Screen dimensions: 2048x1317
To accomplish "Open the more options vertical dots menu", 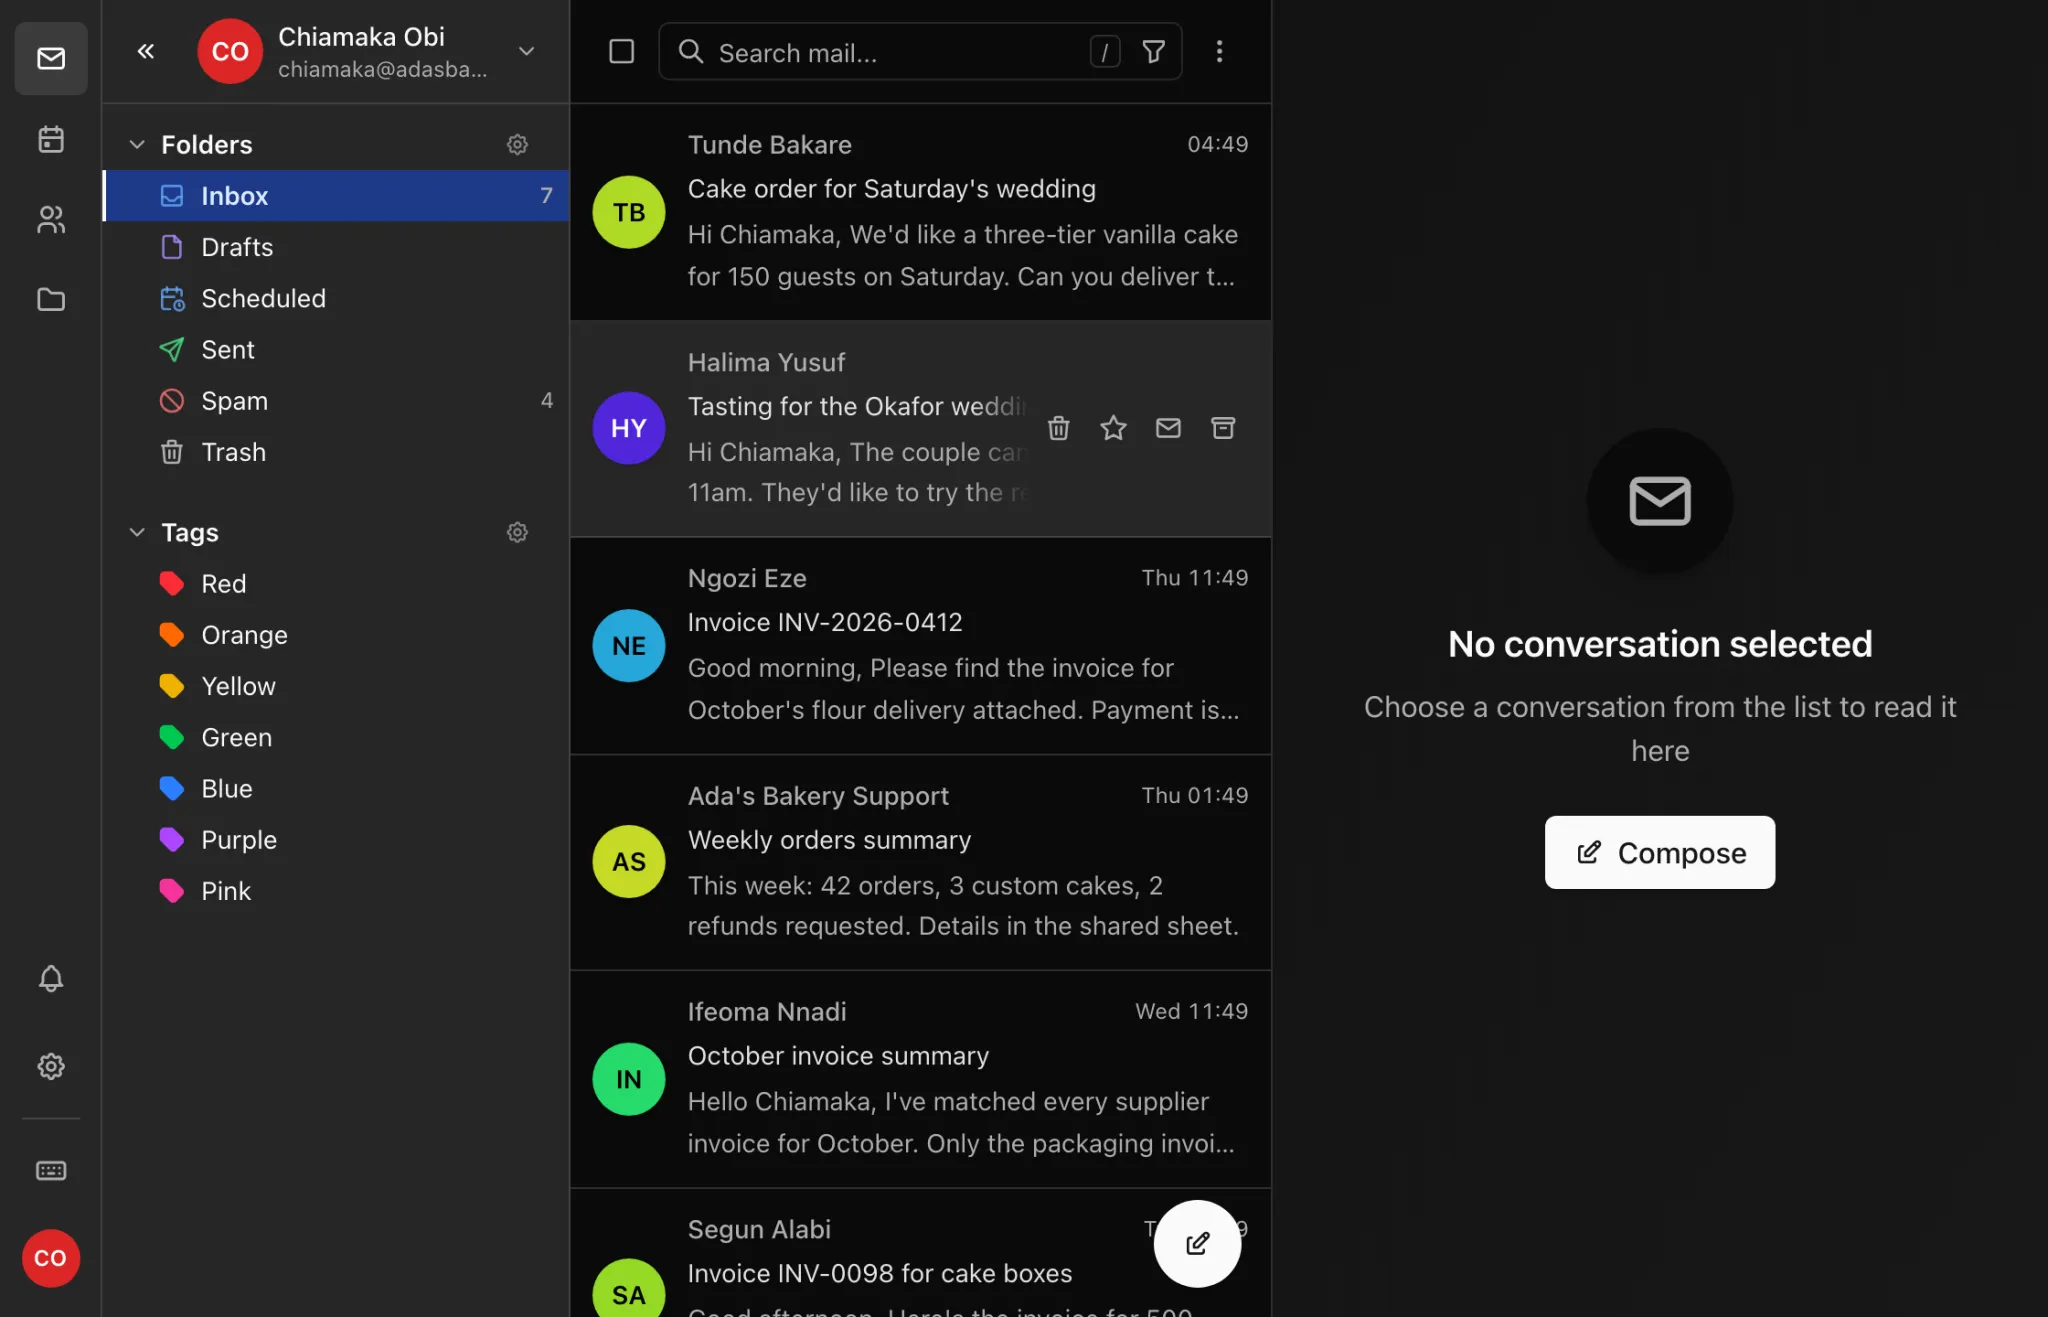I will (x=1219, y=51).
